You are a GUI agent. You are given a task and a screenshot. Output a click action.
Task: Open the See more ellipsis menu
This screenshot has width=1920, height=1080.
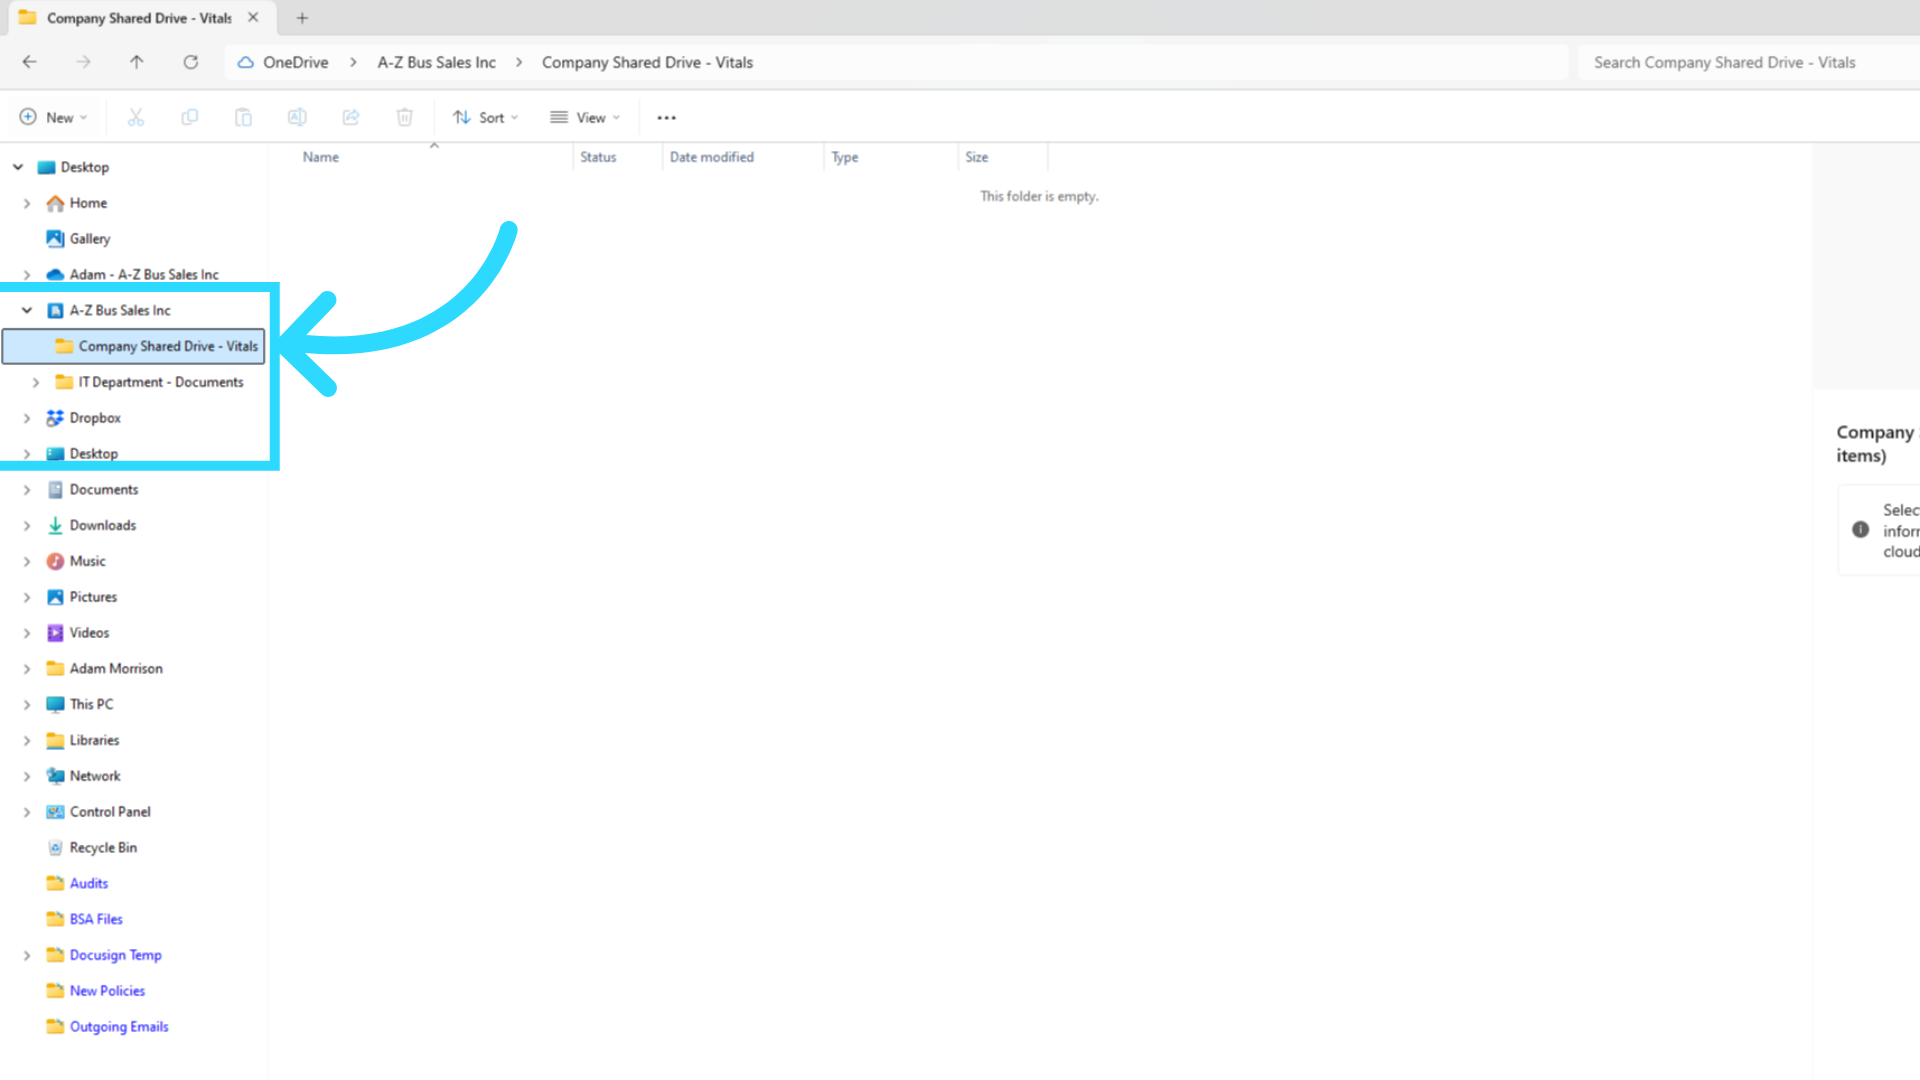tap(667, 118)
